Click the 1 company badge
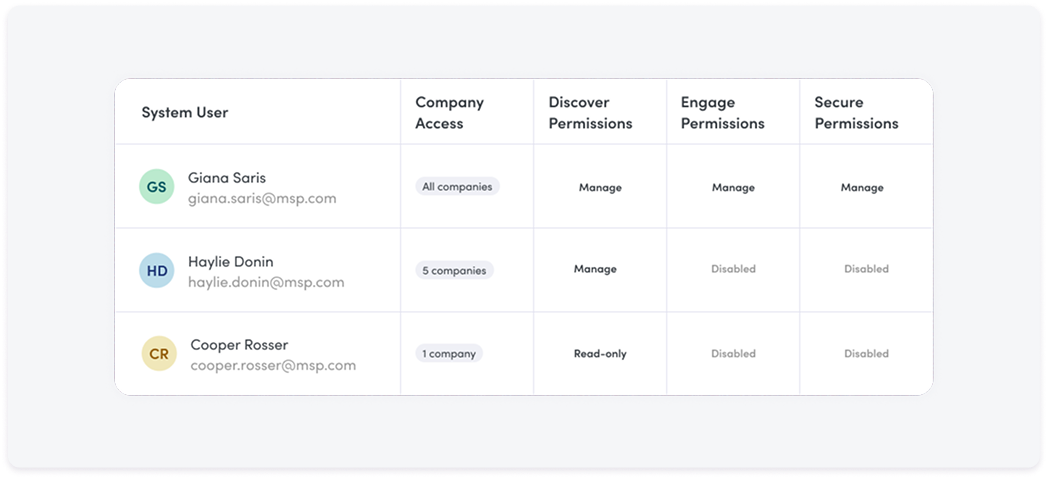1049x479 pixels. 449,354
